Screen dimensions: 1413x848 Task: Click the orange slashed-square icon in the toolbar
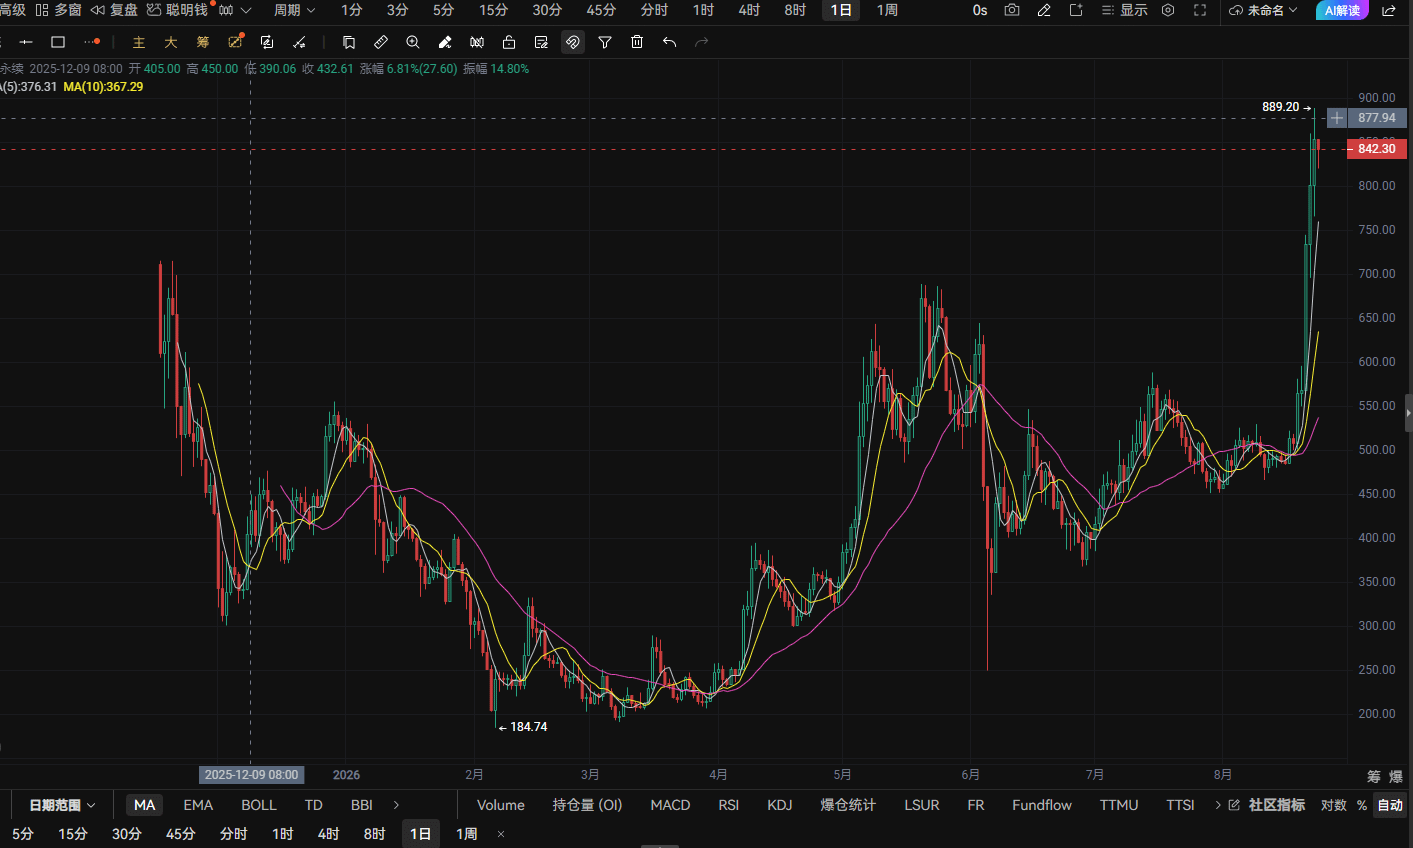point(235,42)
